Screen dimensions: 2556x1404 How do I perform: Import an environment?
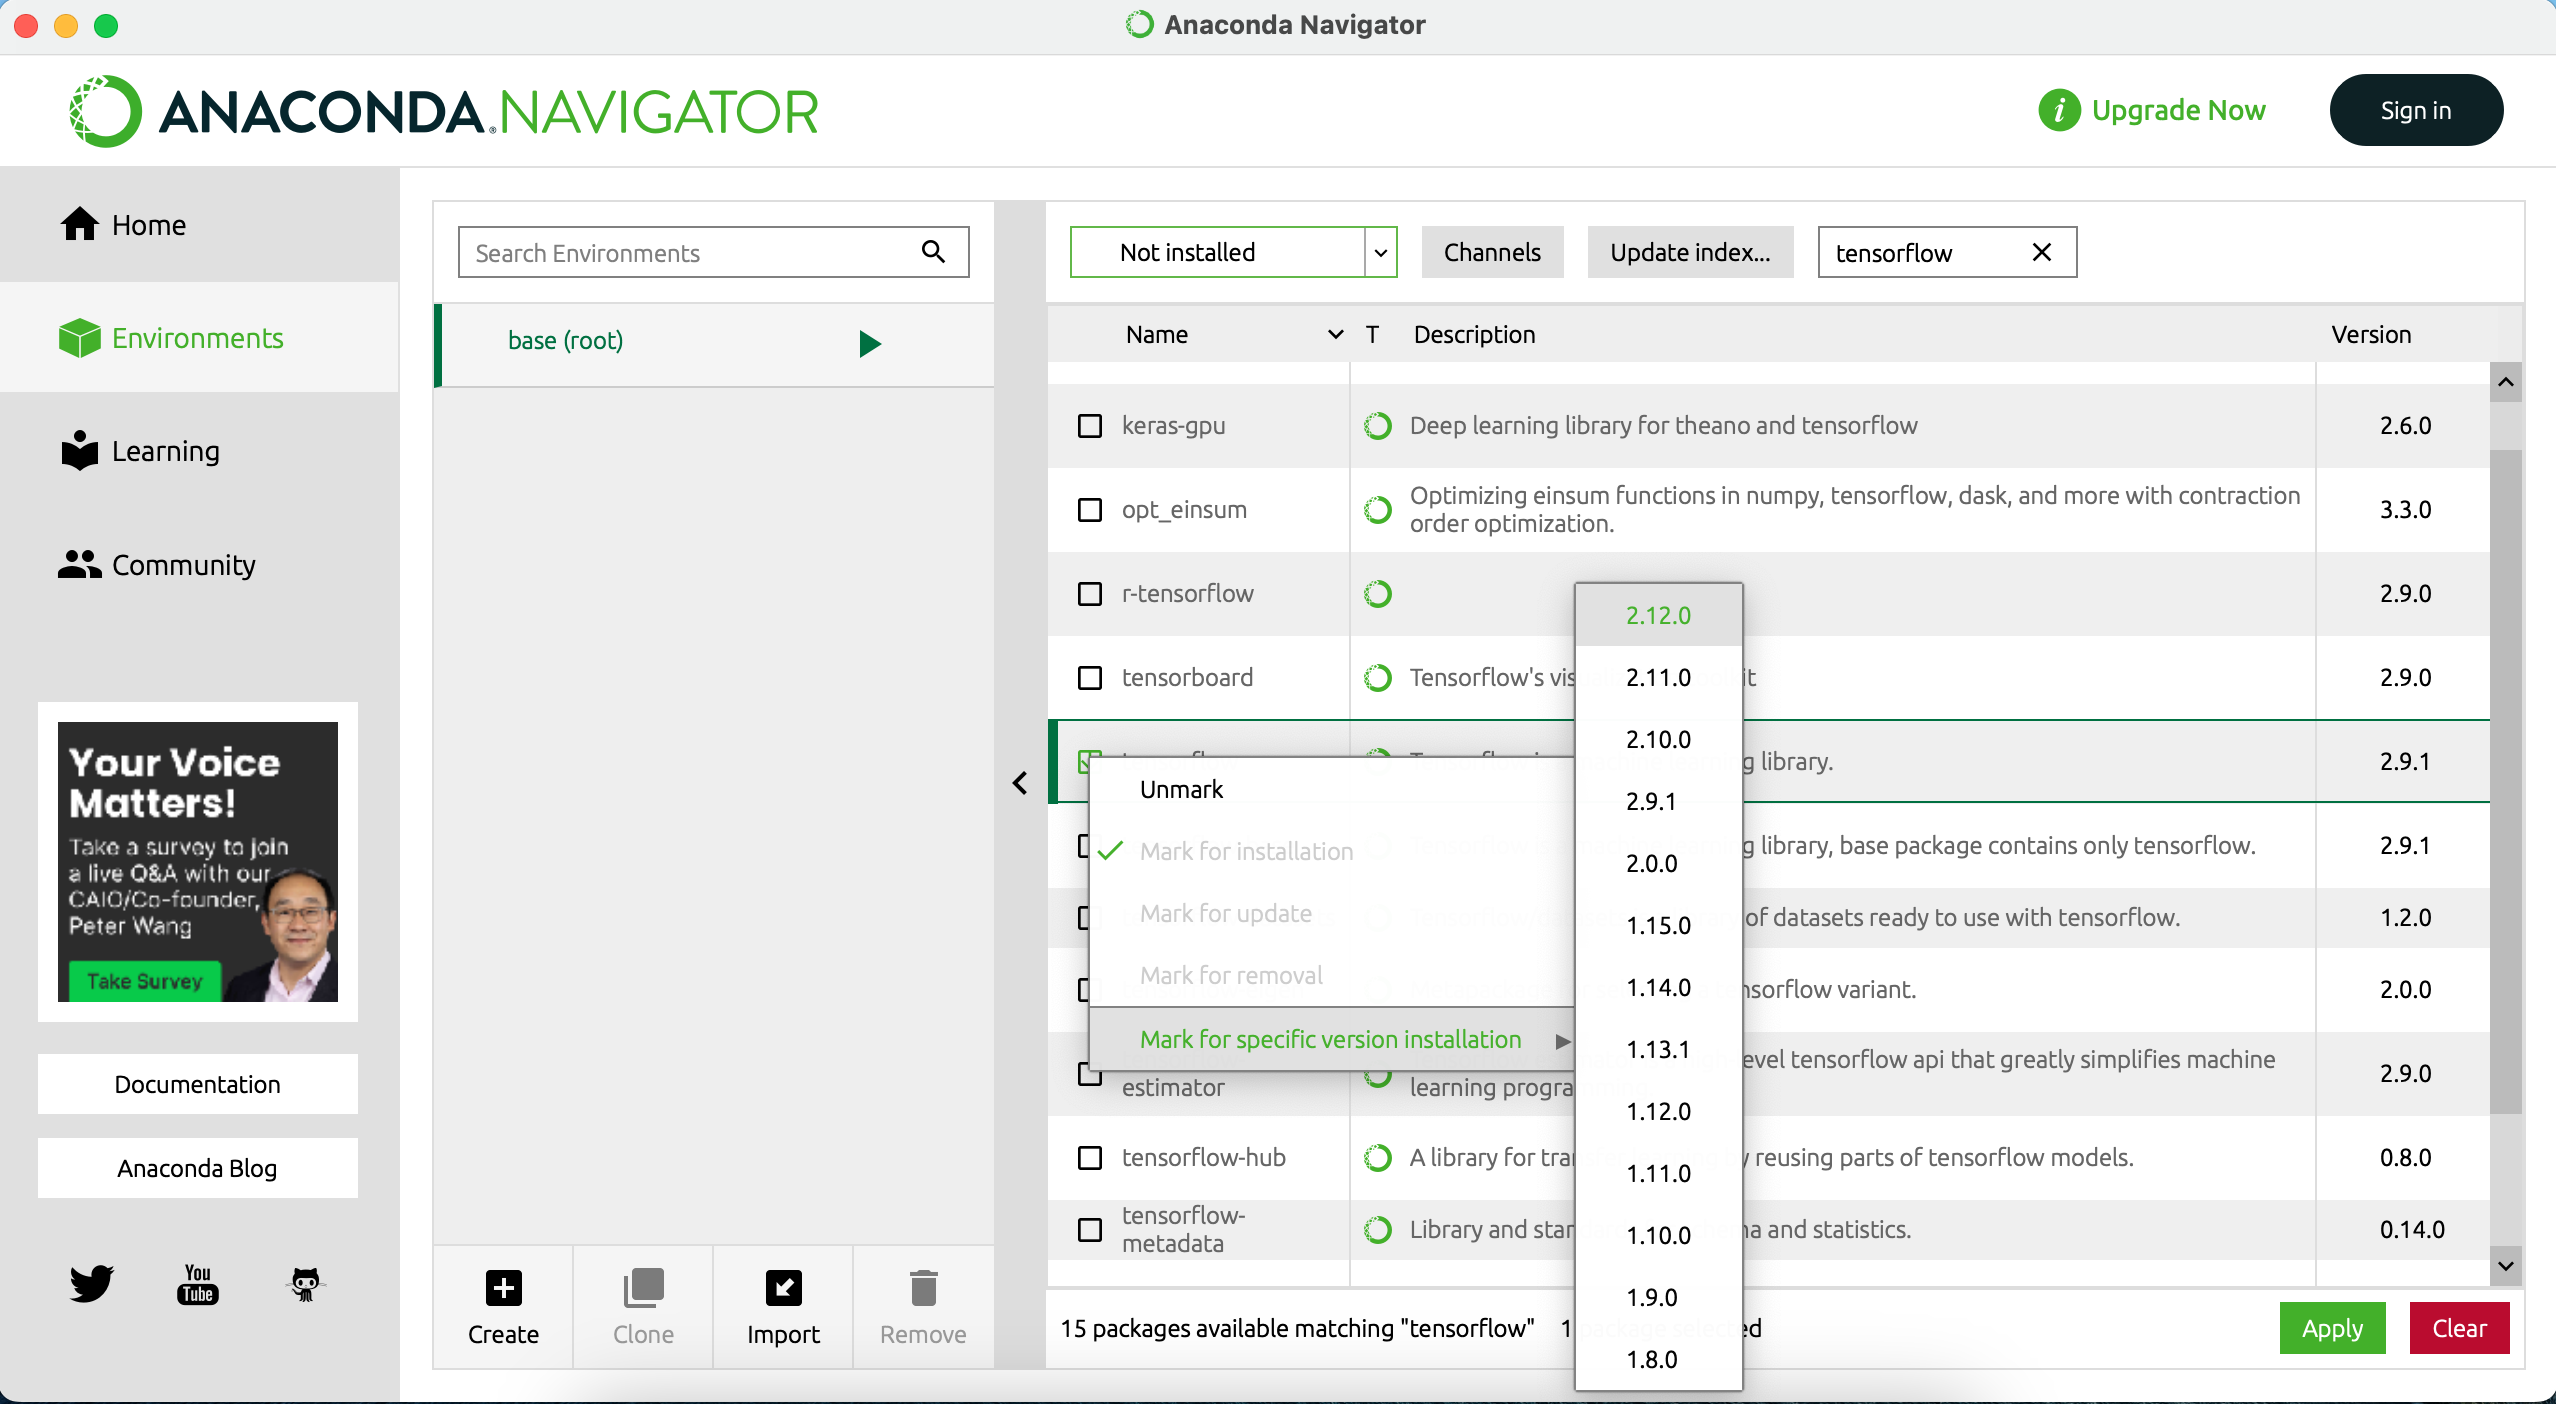pyautogui.click(x=783, y=1307)
